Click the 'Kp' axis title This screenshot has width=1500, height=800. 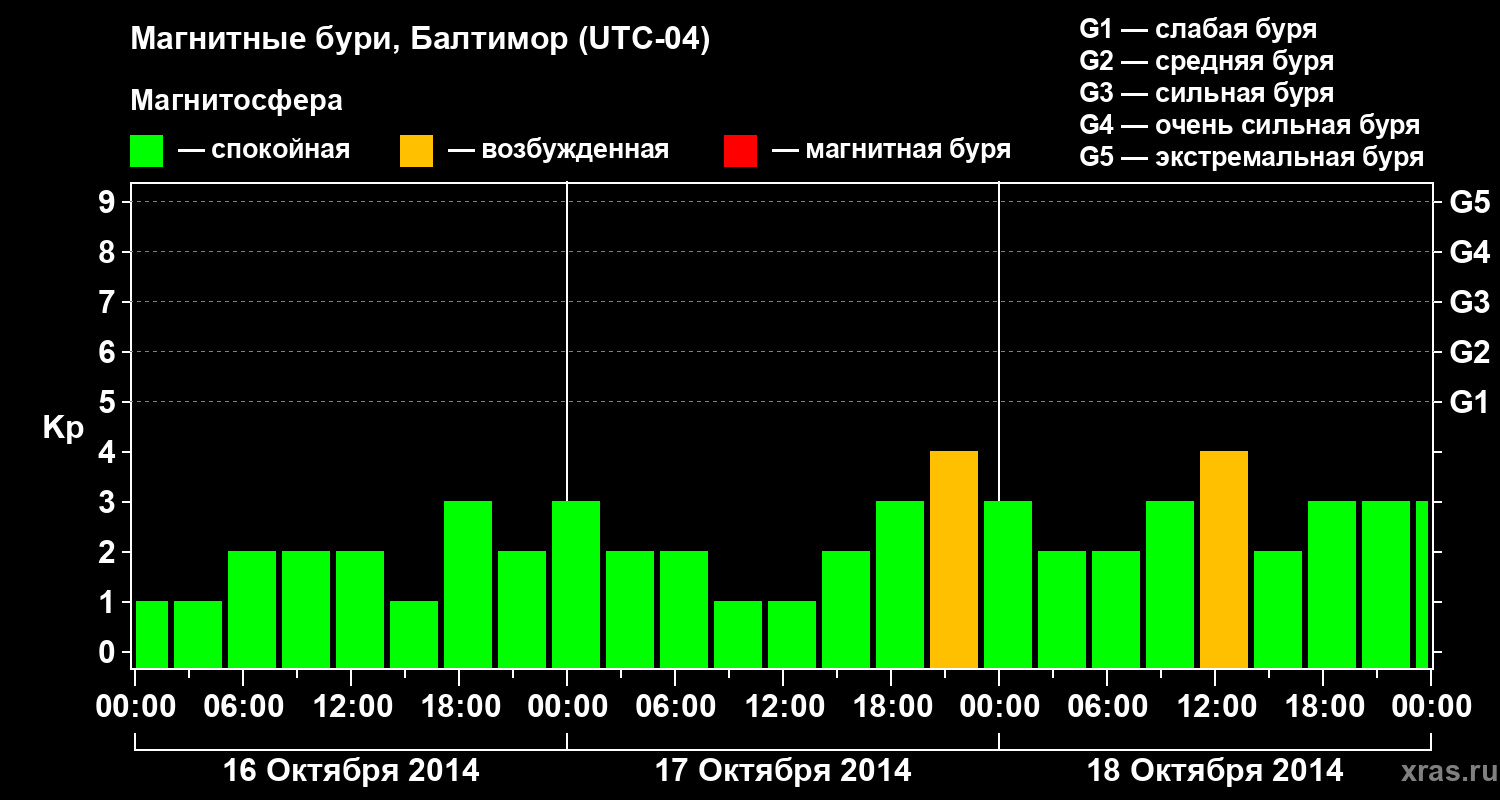(x=62, y=428)
